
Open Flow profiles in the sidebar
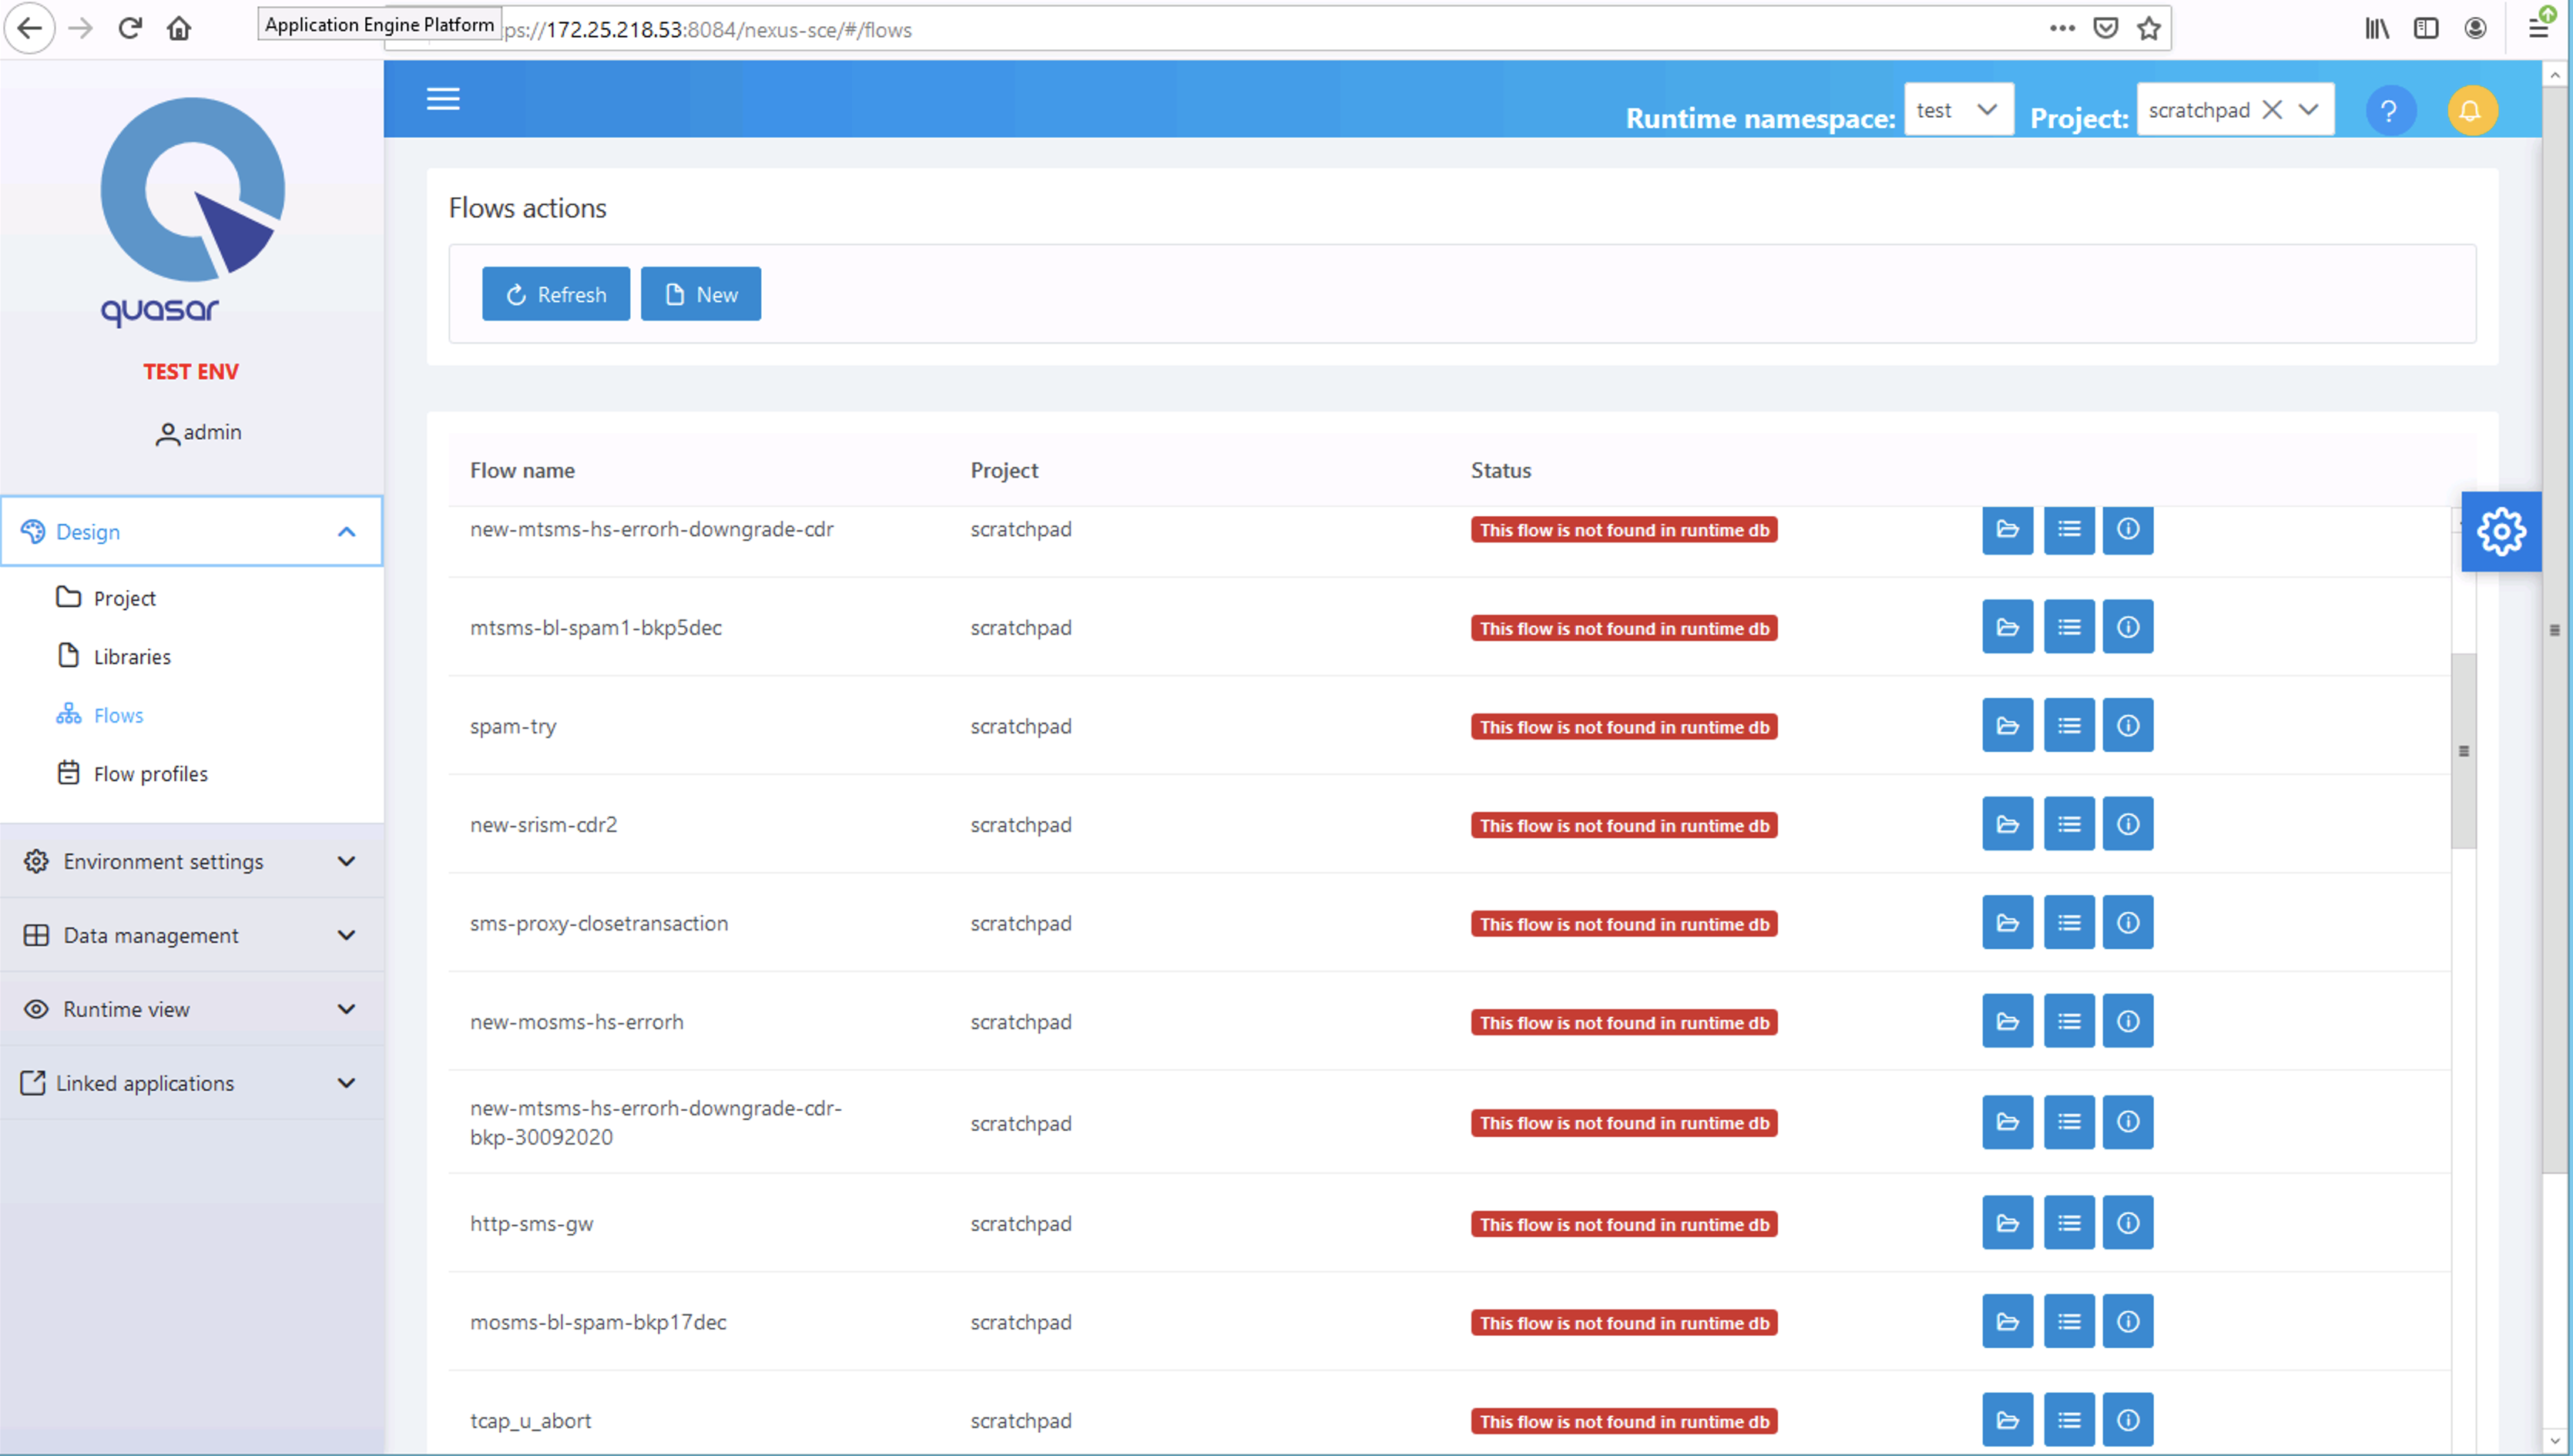click(x=132, y=774)
